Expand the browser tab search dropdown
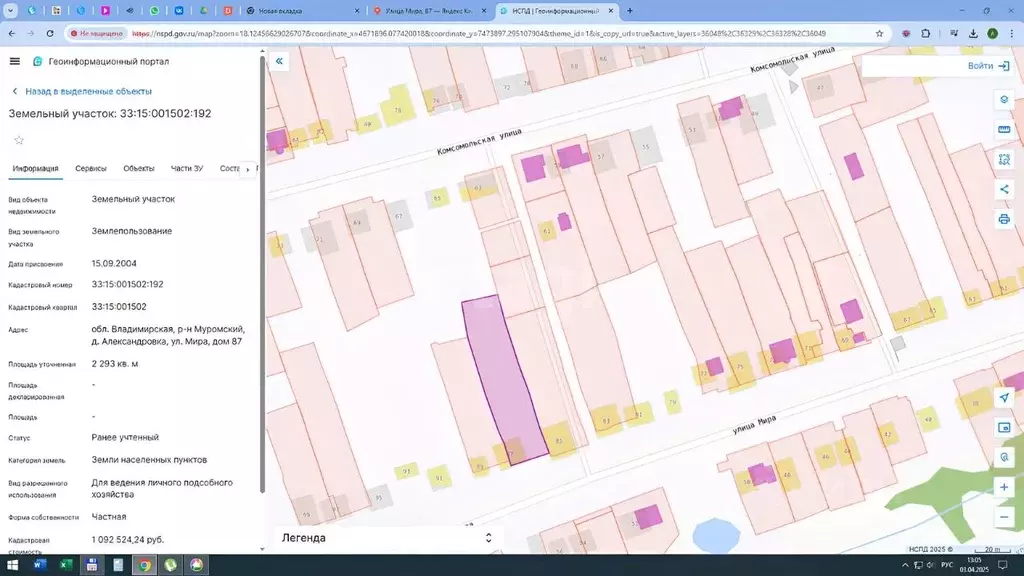The height and width of the screenshot is (576, 1024). coord(10,10)
